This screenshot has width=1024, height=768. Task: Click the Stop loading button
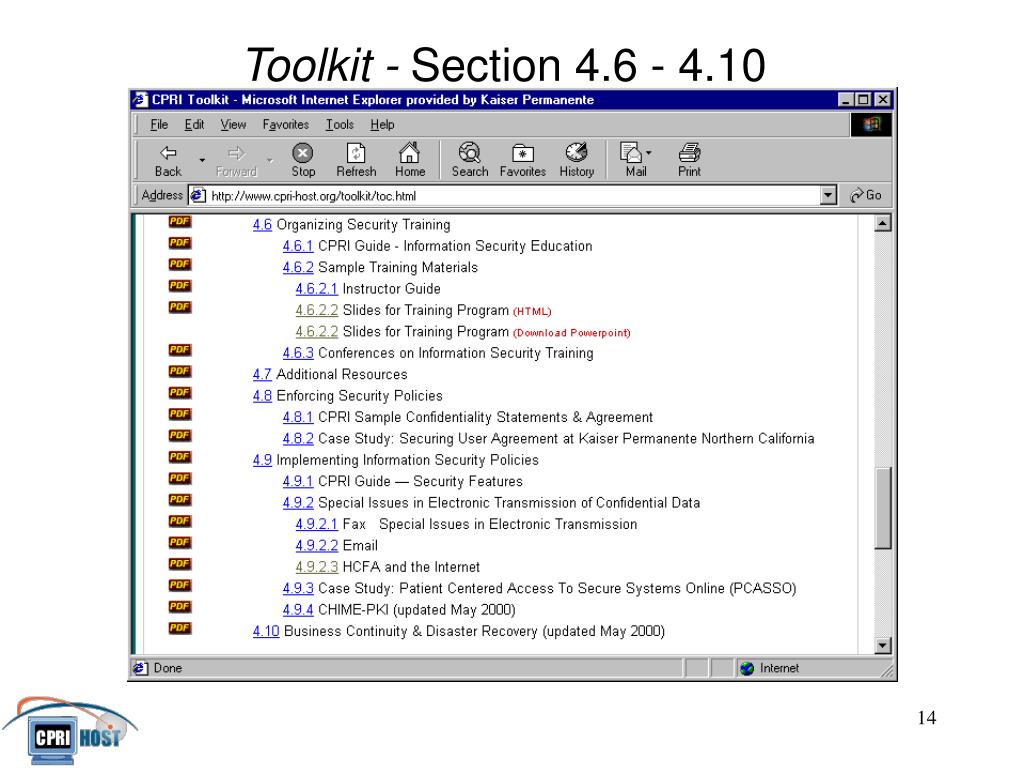[302, 161]
